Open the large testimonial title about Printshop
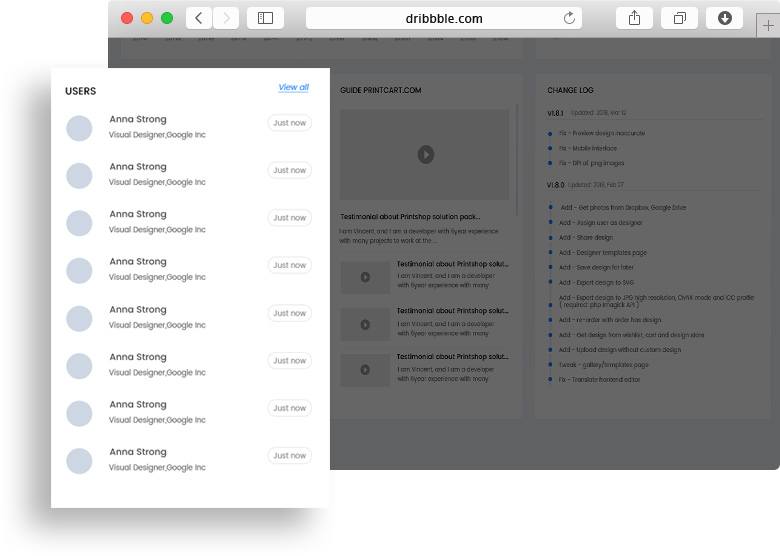The image size is (780, 556). tap(410, 216)
